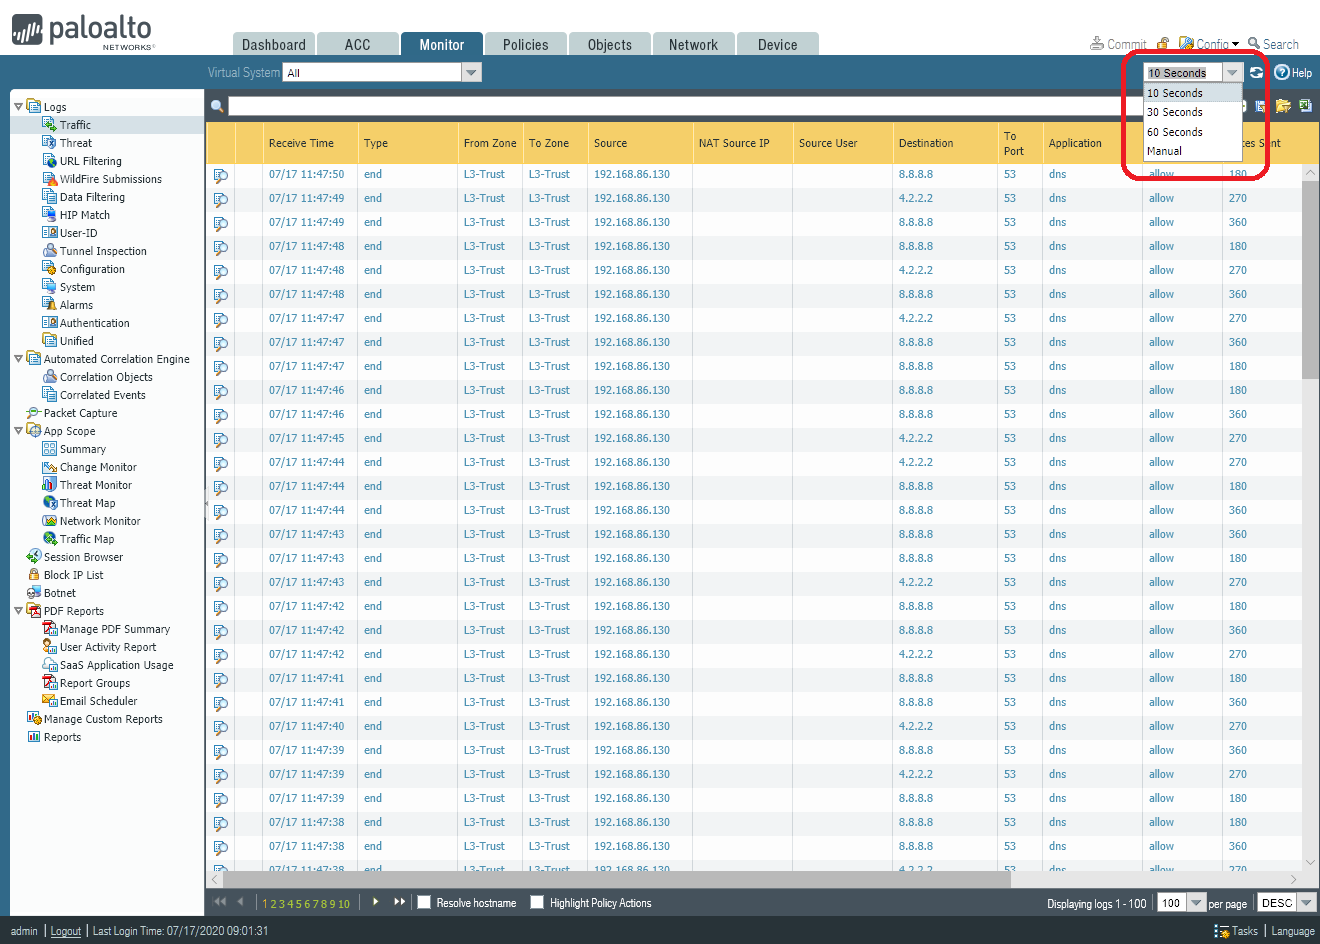Open the Language link in footer
This screenshot has height=944, width=1320.
[1293, 931]
